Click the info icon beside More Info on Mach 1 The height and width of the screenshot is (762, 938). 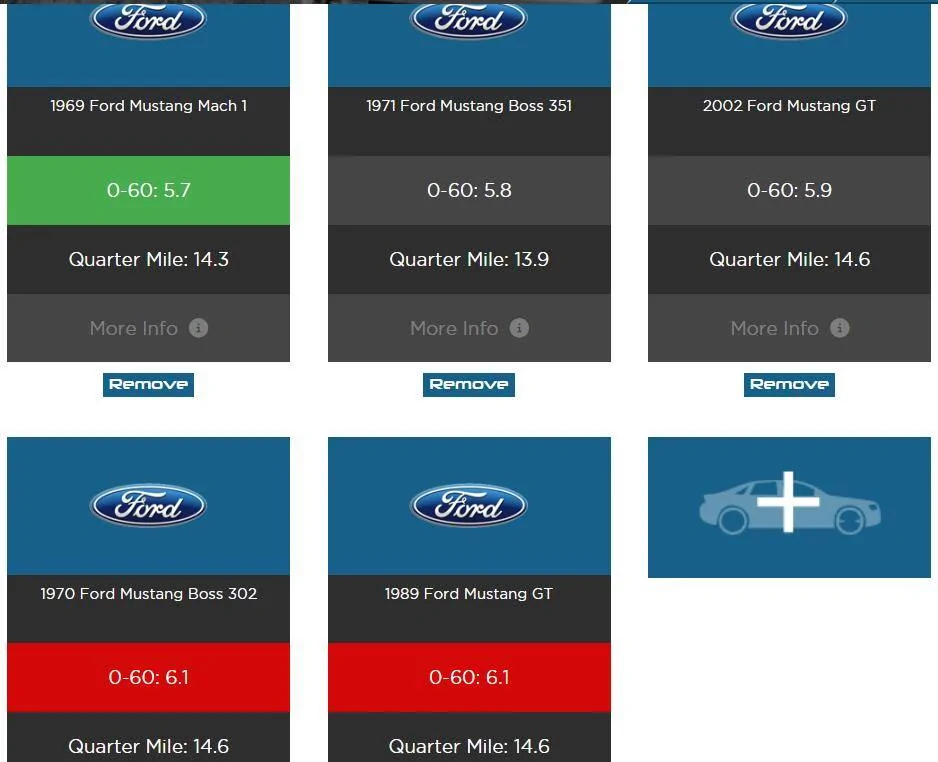pos(197,328)
